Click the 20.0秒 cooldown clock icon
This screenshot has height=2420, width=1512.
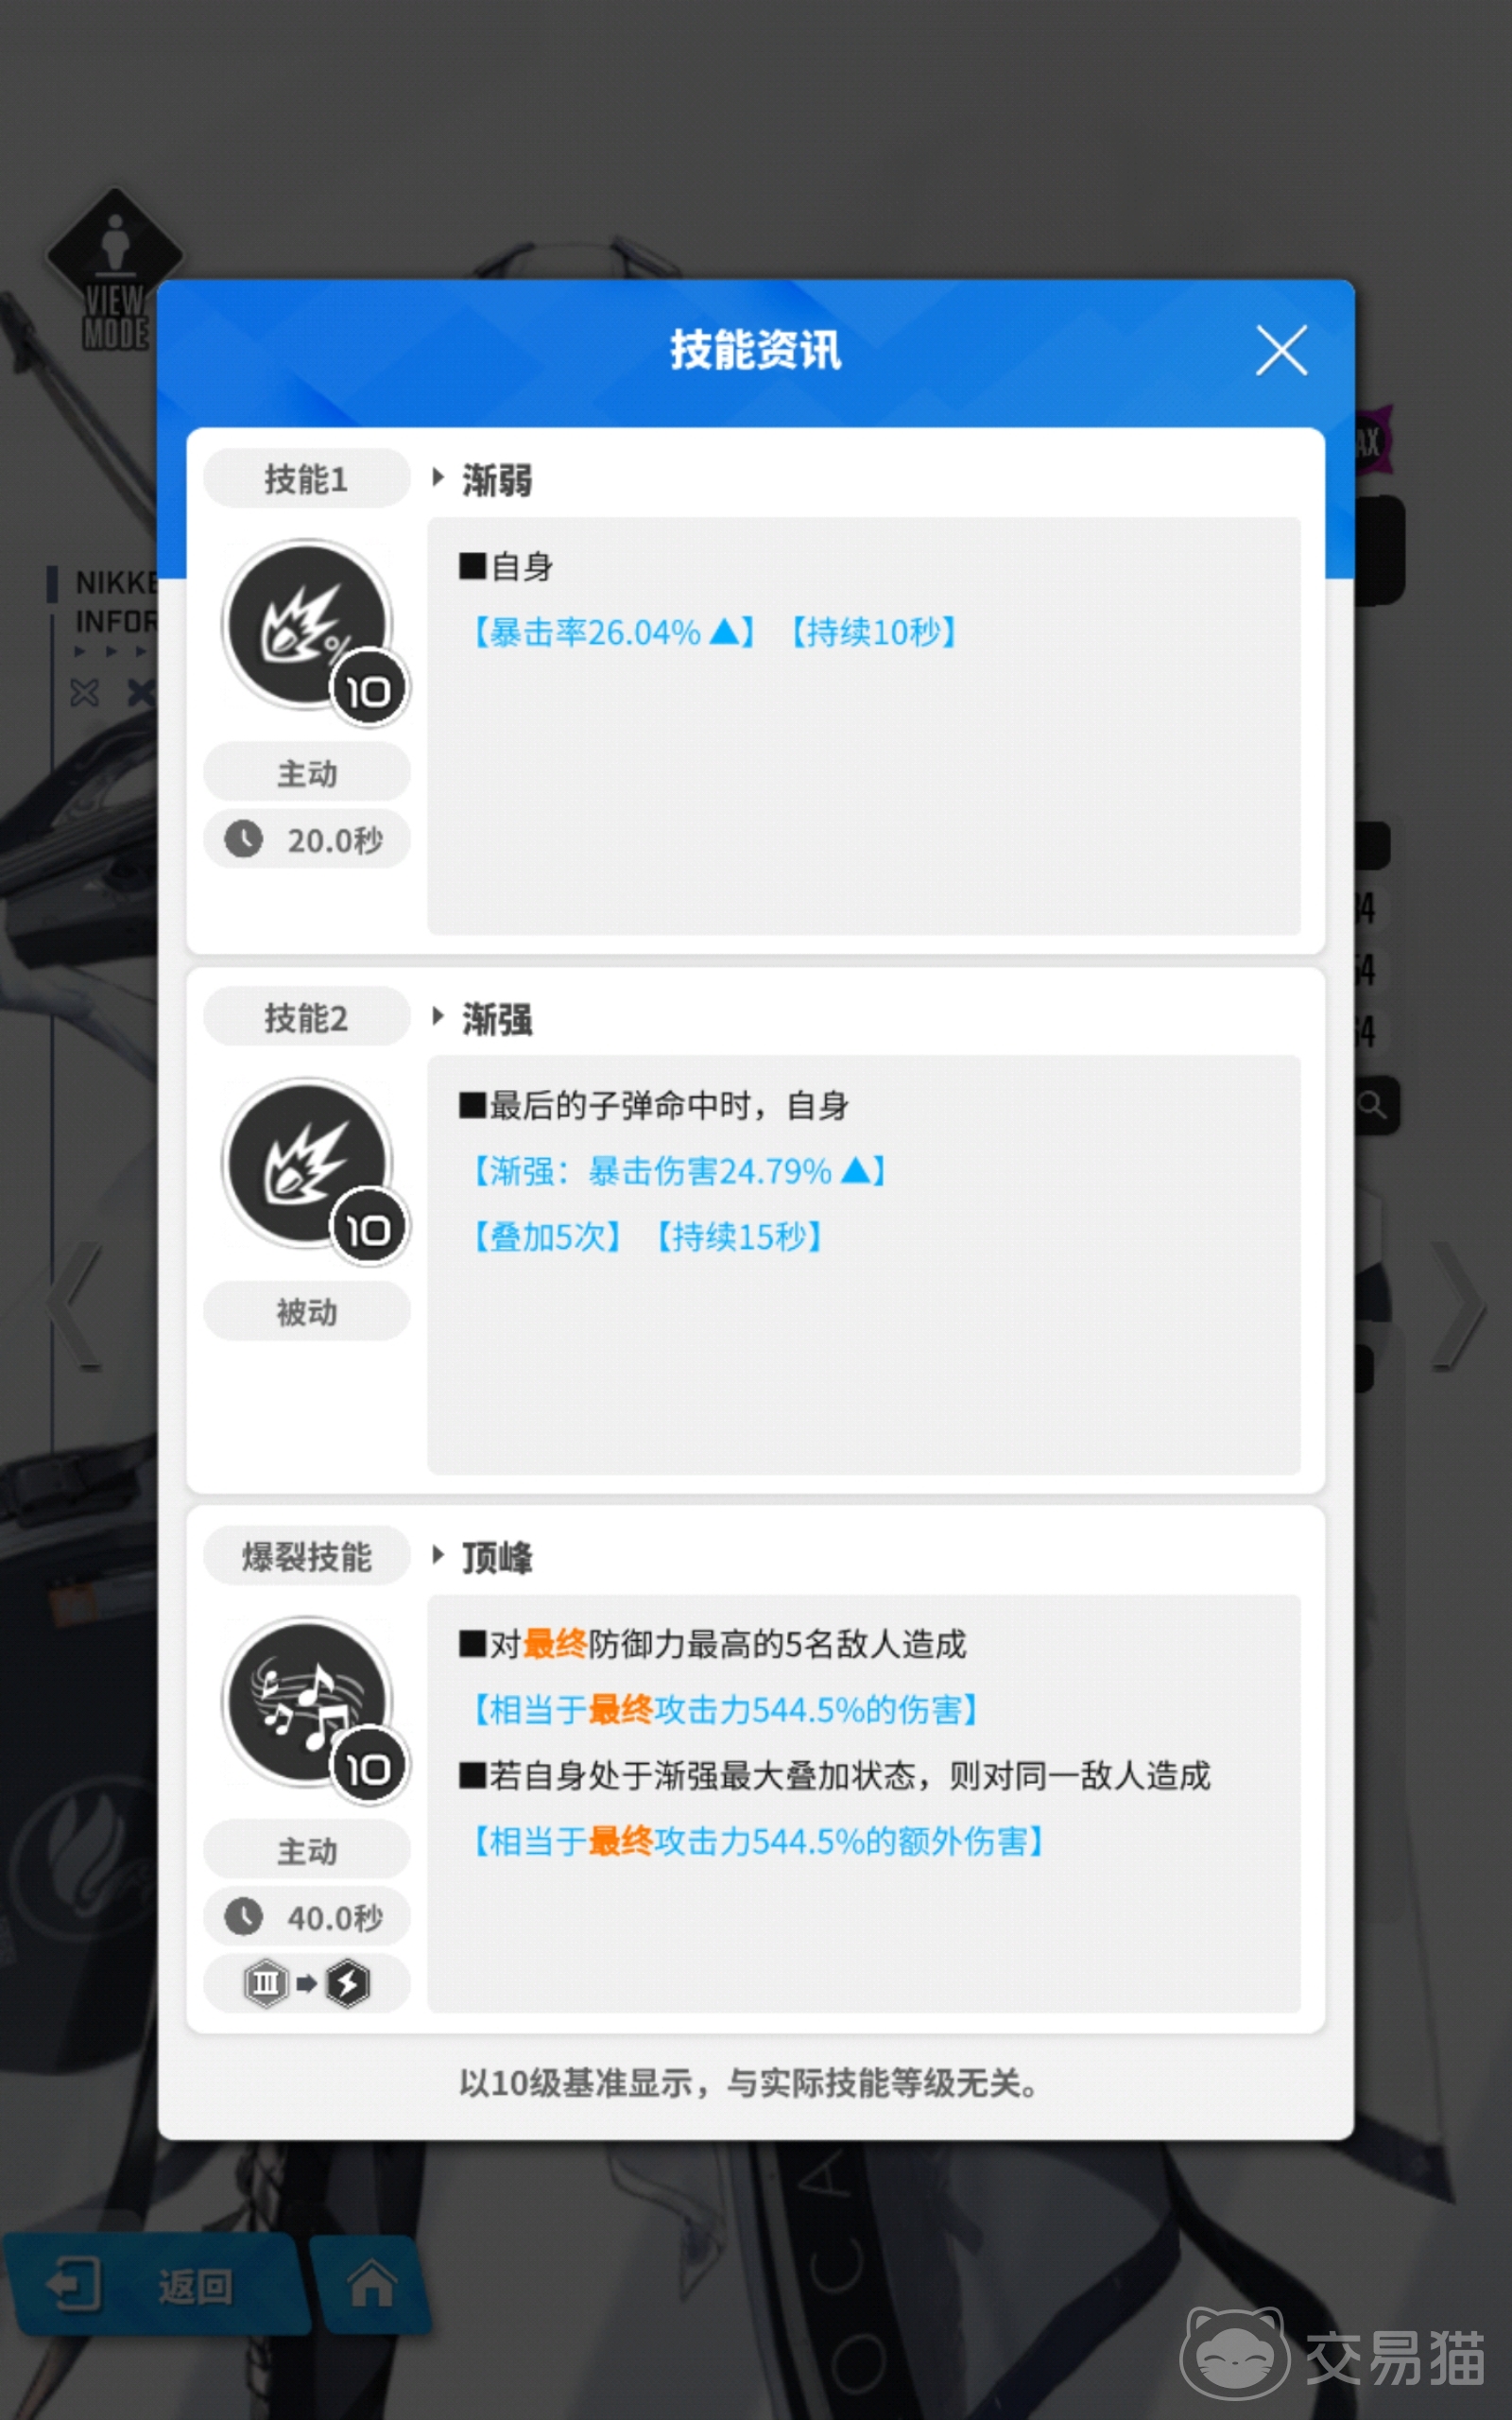pyautogui.click(x=243, y=839)
